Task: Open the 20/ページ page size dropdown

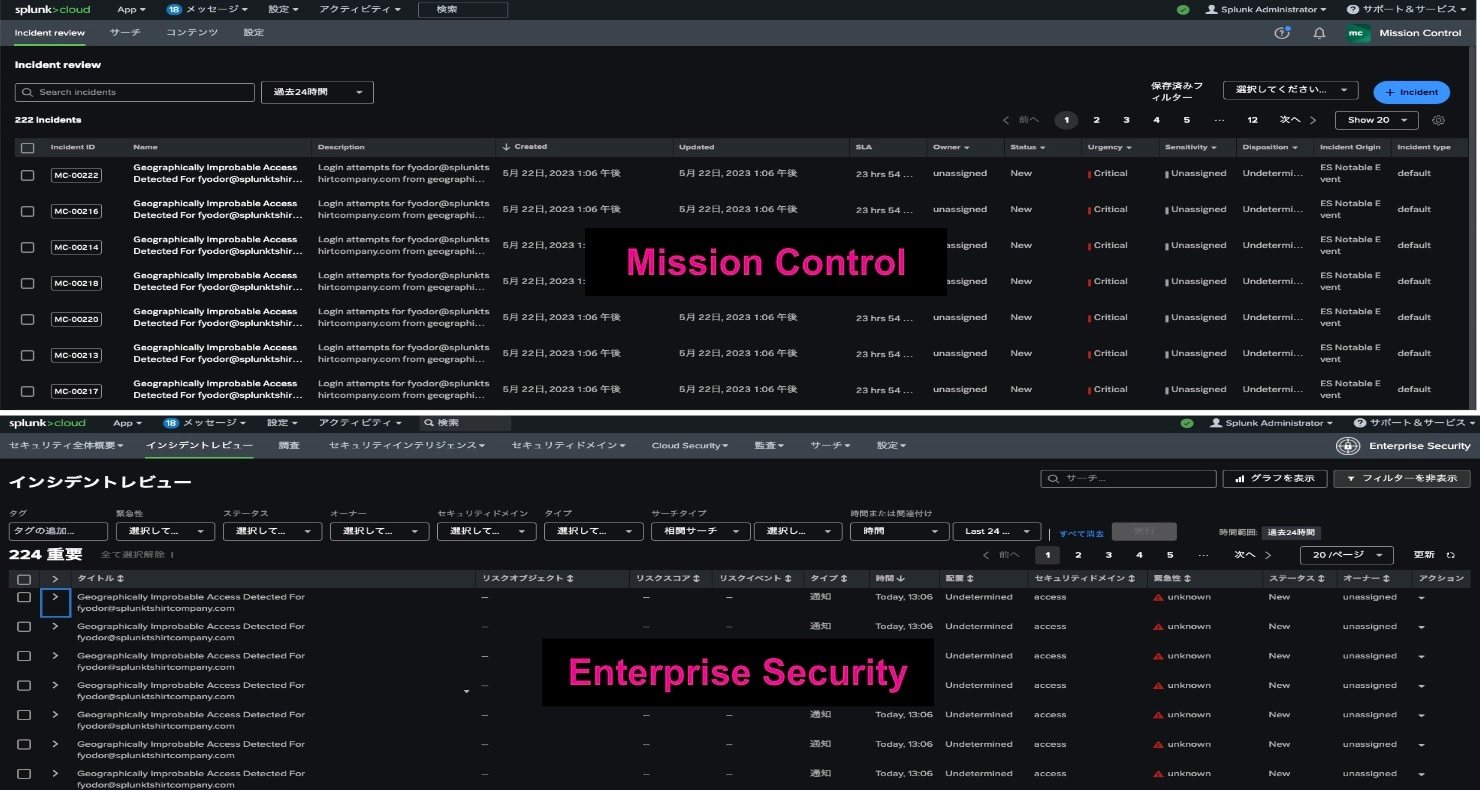Action: [1346, 555]
